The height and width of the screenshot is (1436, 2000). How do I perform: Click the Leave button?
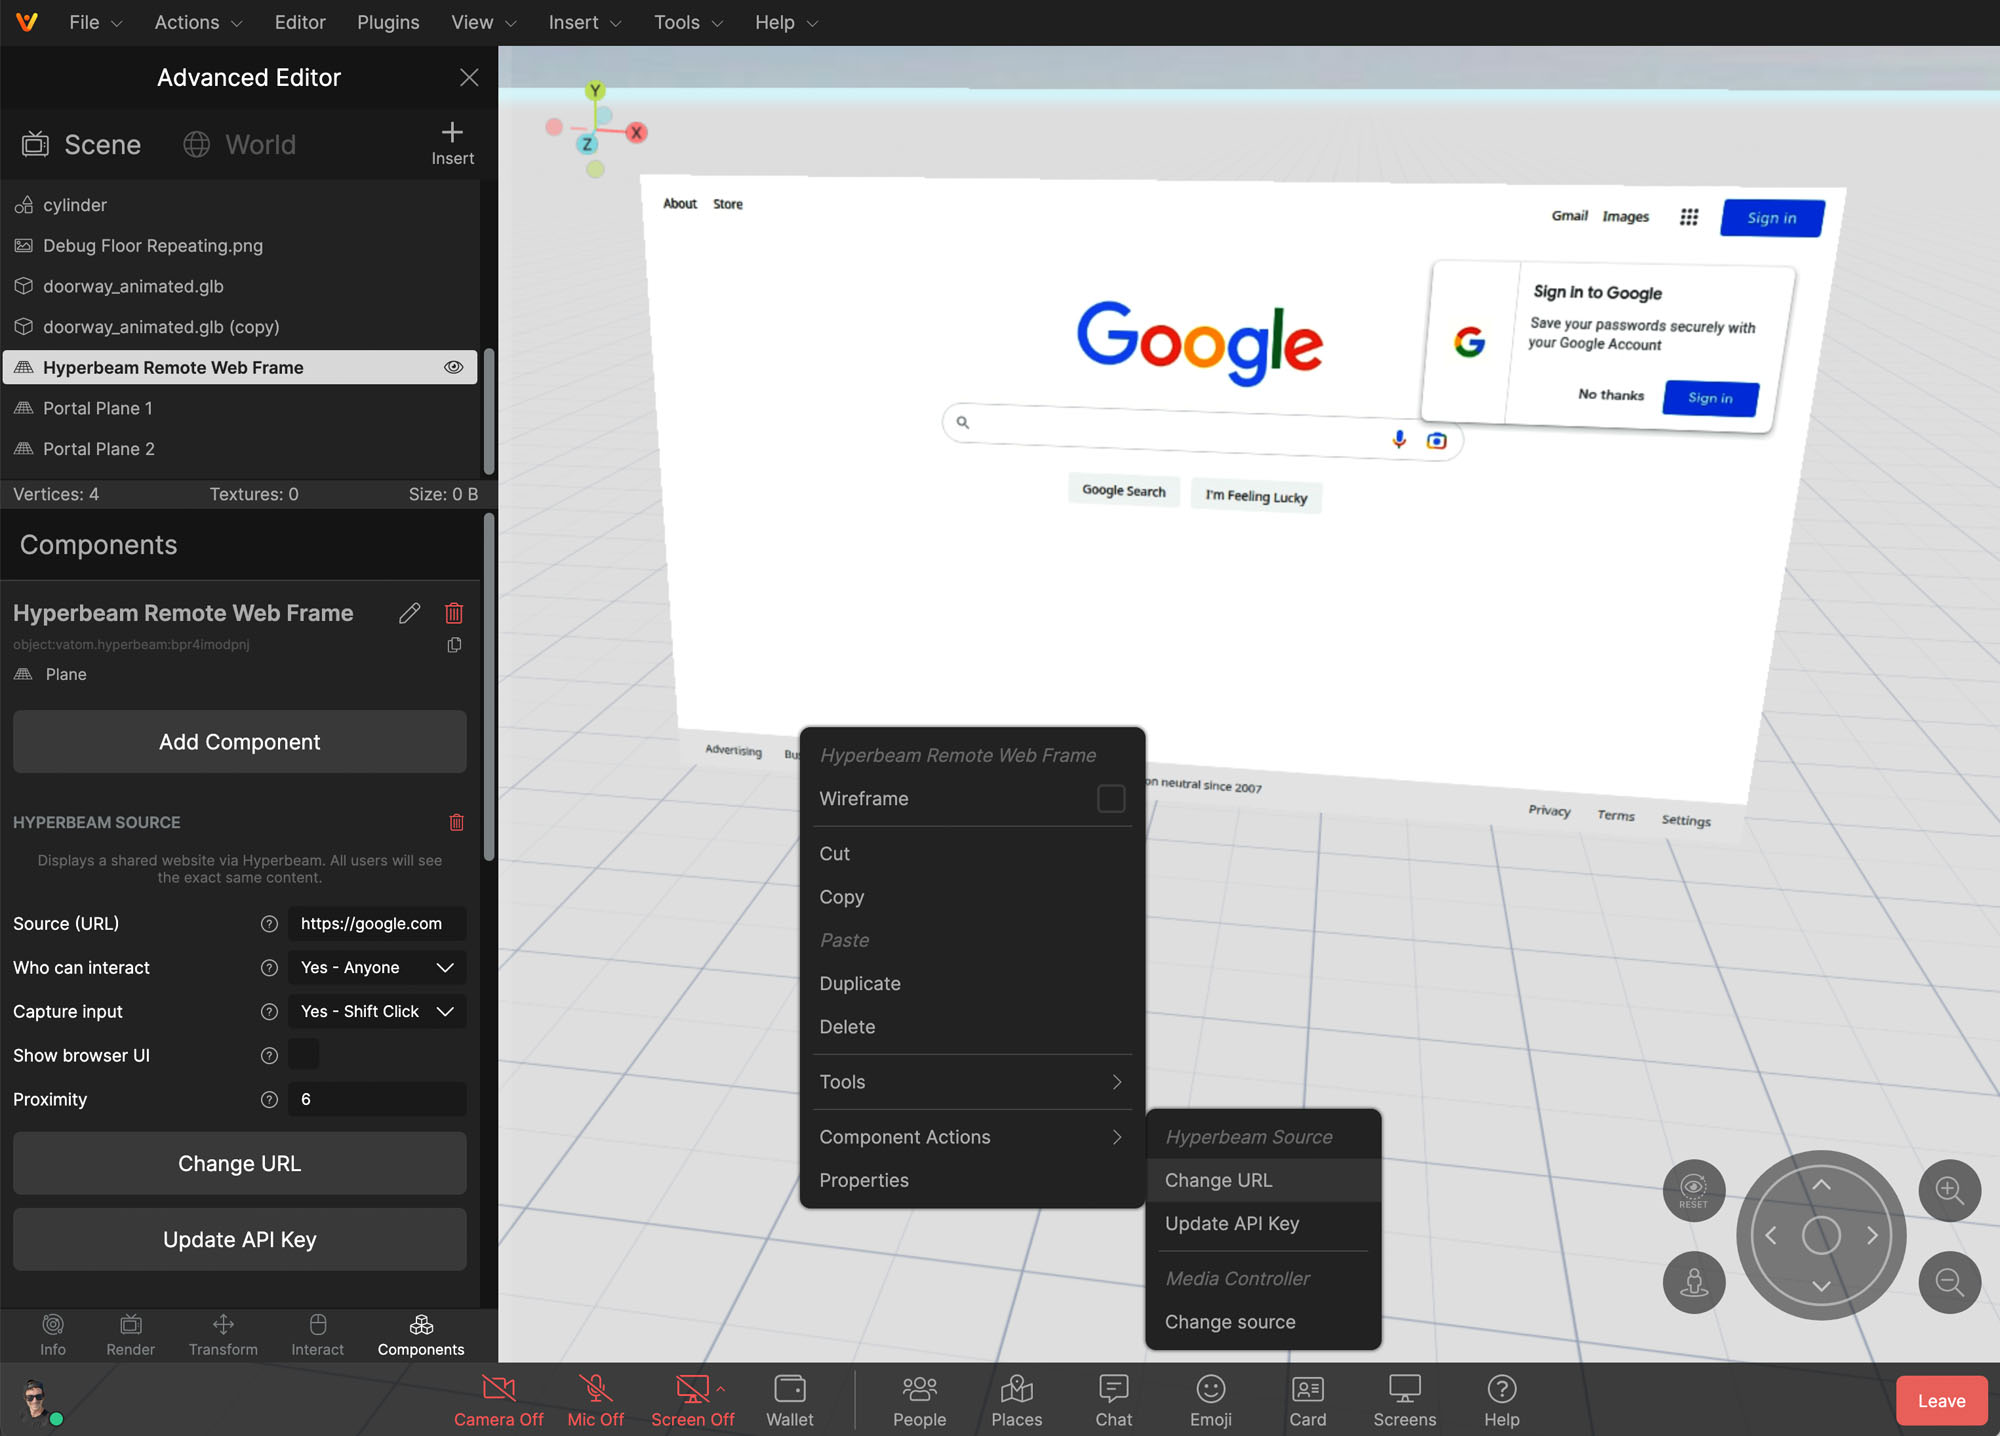click(x=1941, y=1401)
